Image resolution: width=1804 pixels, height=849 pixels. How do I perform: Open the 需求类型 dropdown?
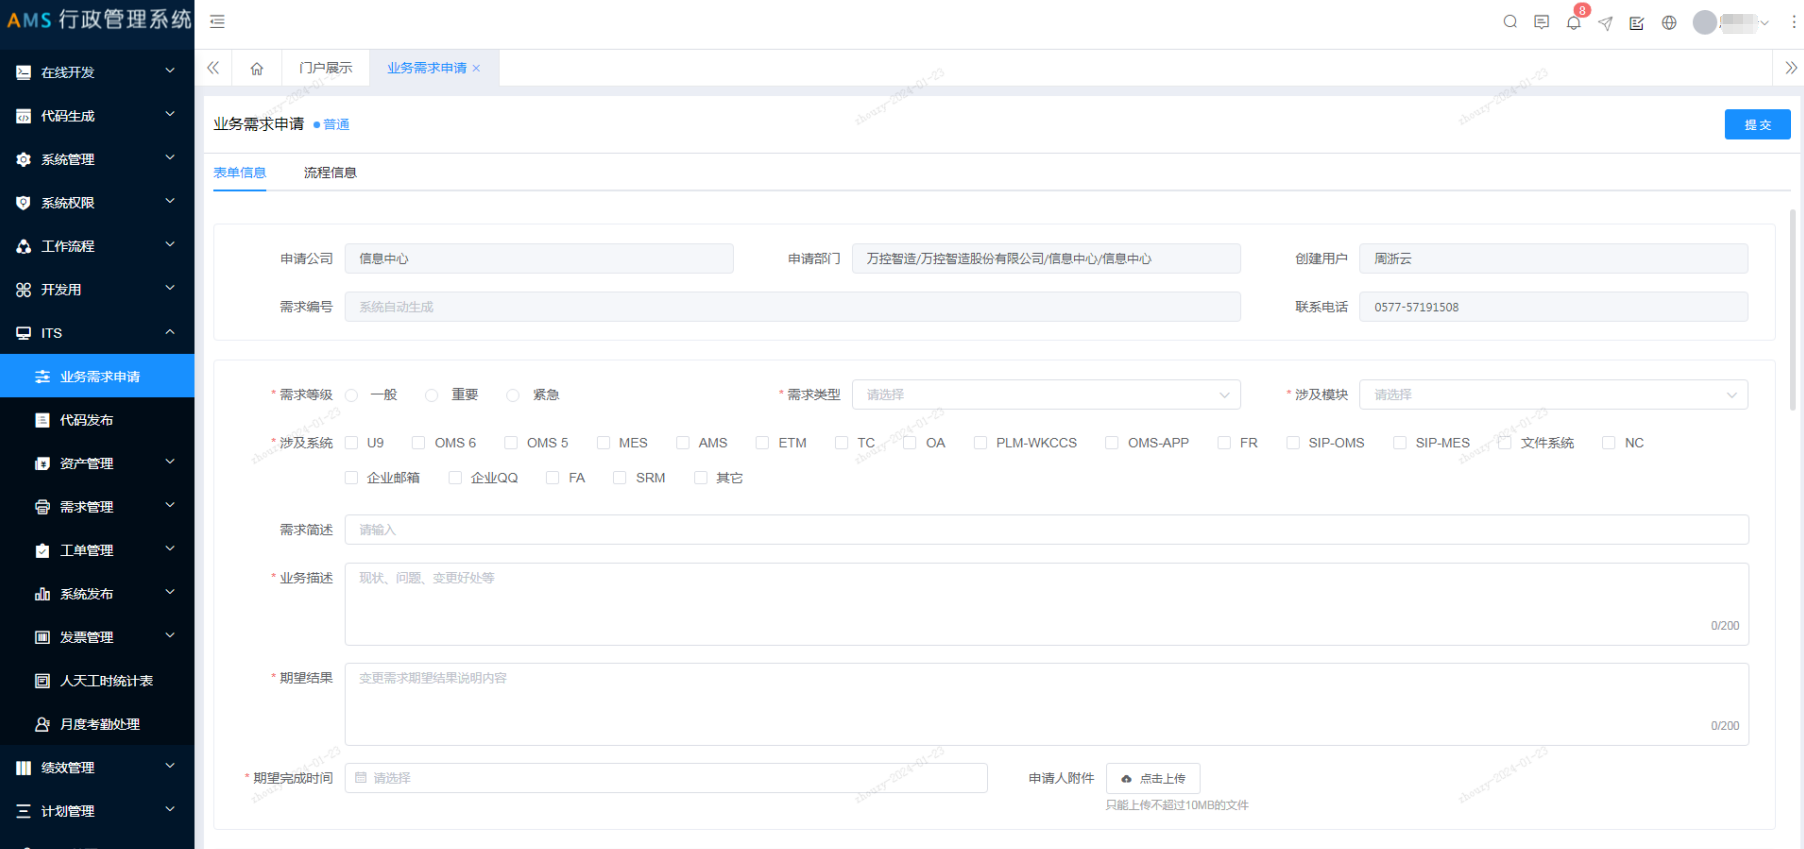coord(1046,394)
